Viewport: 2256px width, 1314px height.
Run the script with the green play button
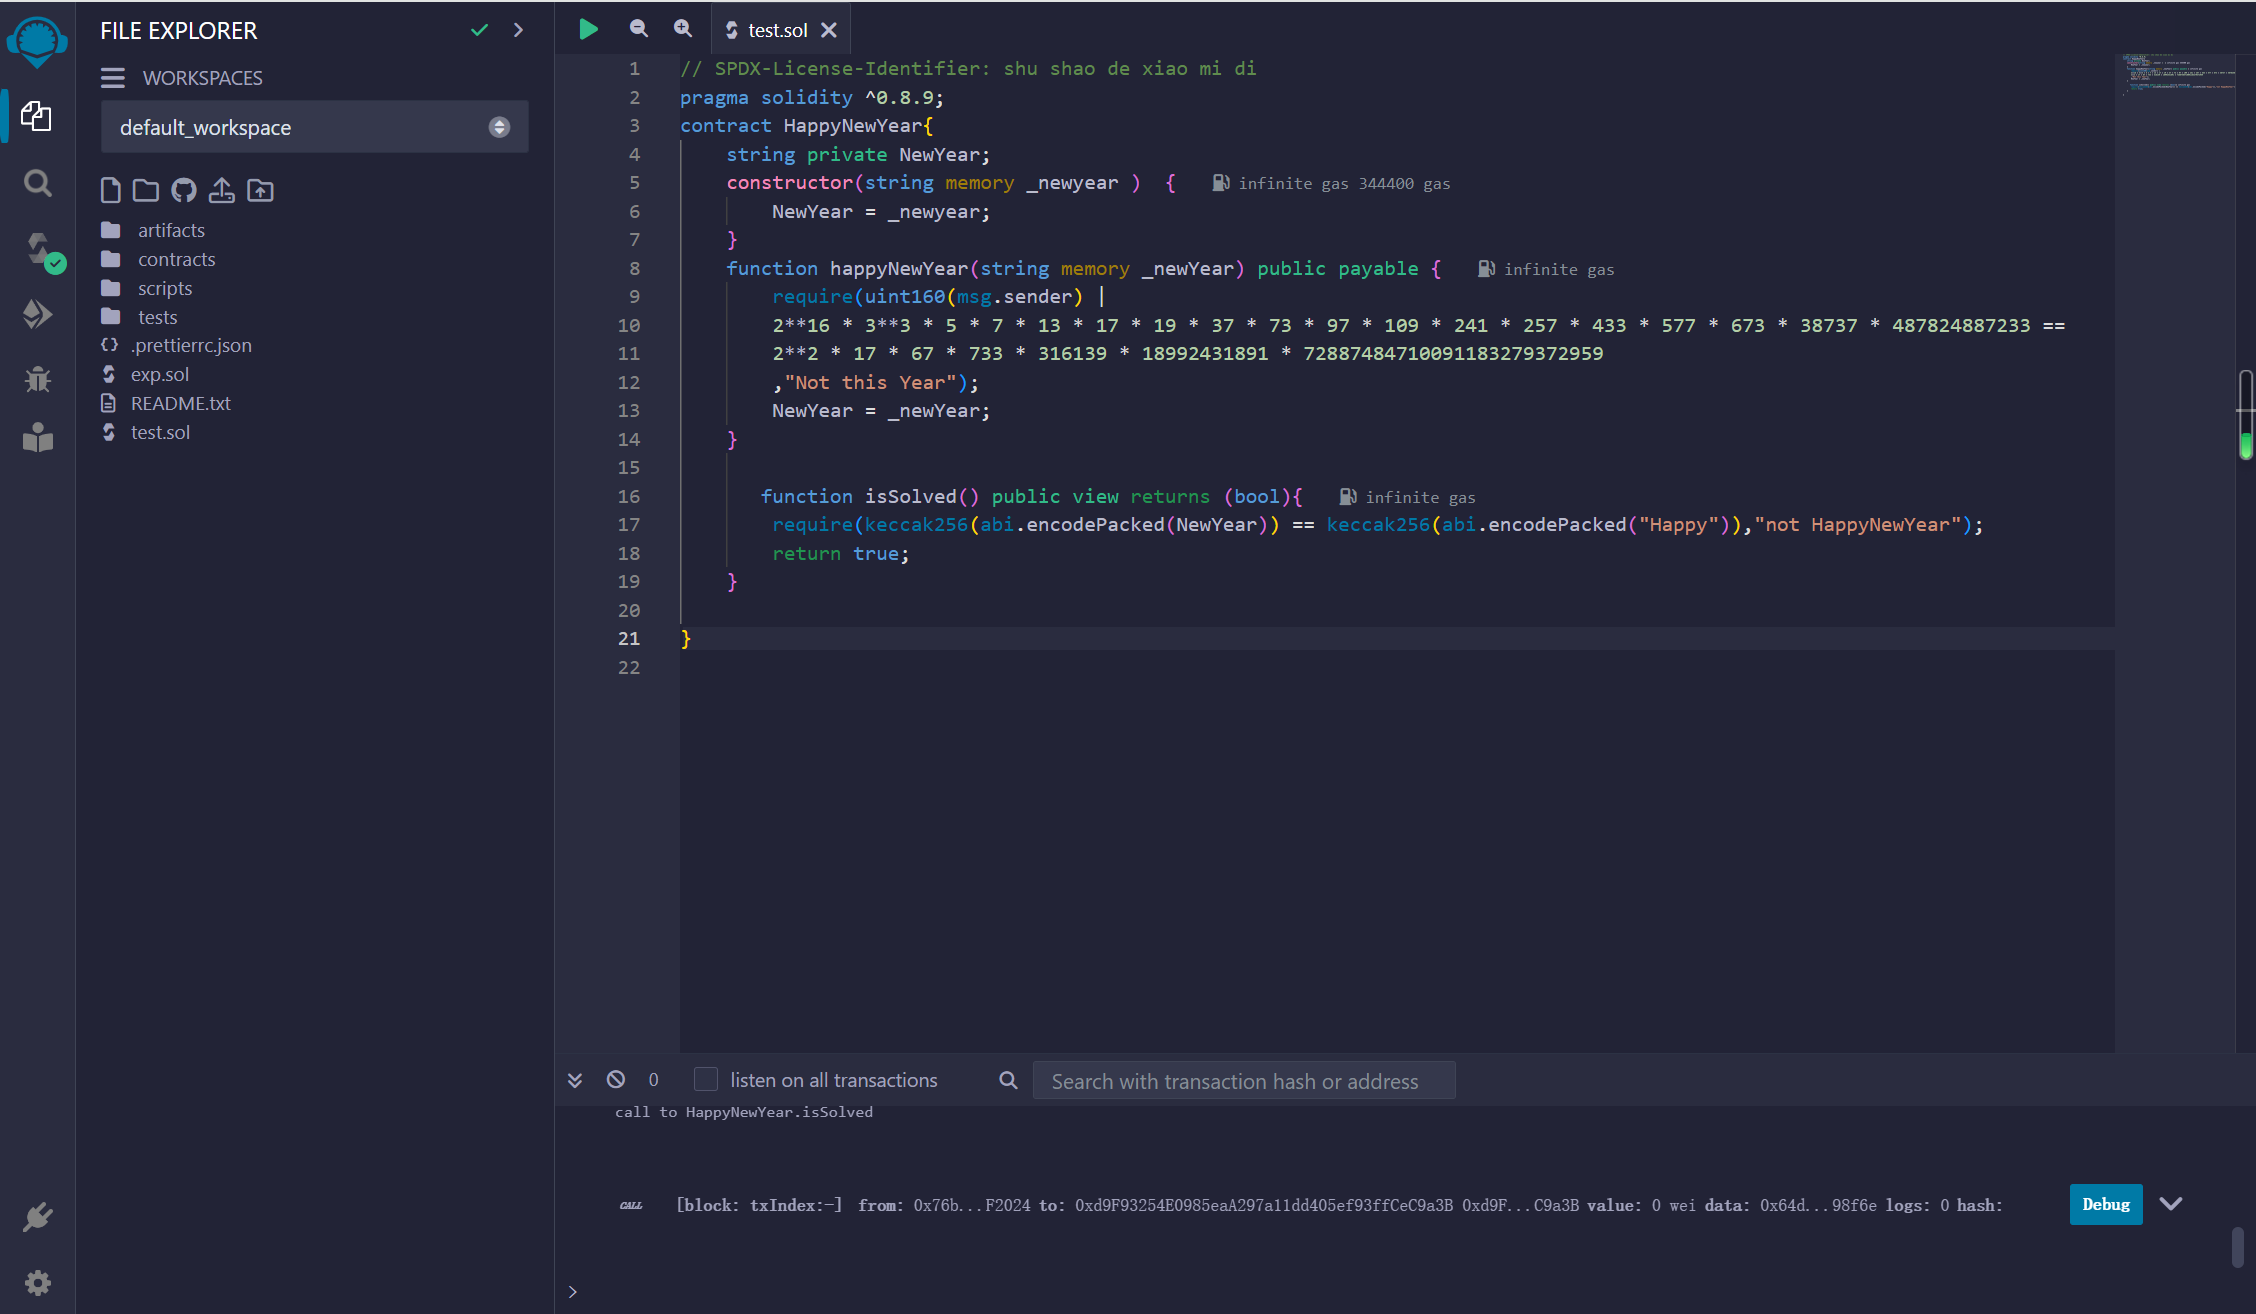tap(588, 29)
